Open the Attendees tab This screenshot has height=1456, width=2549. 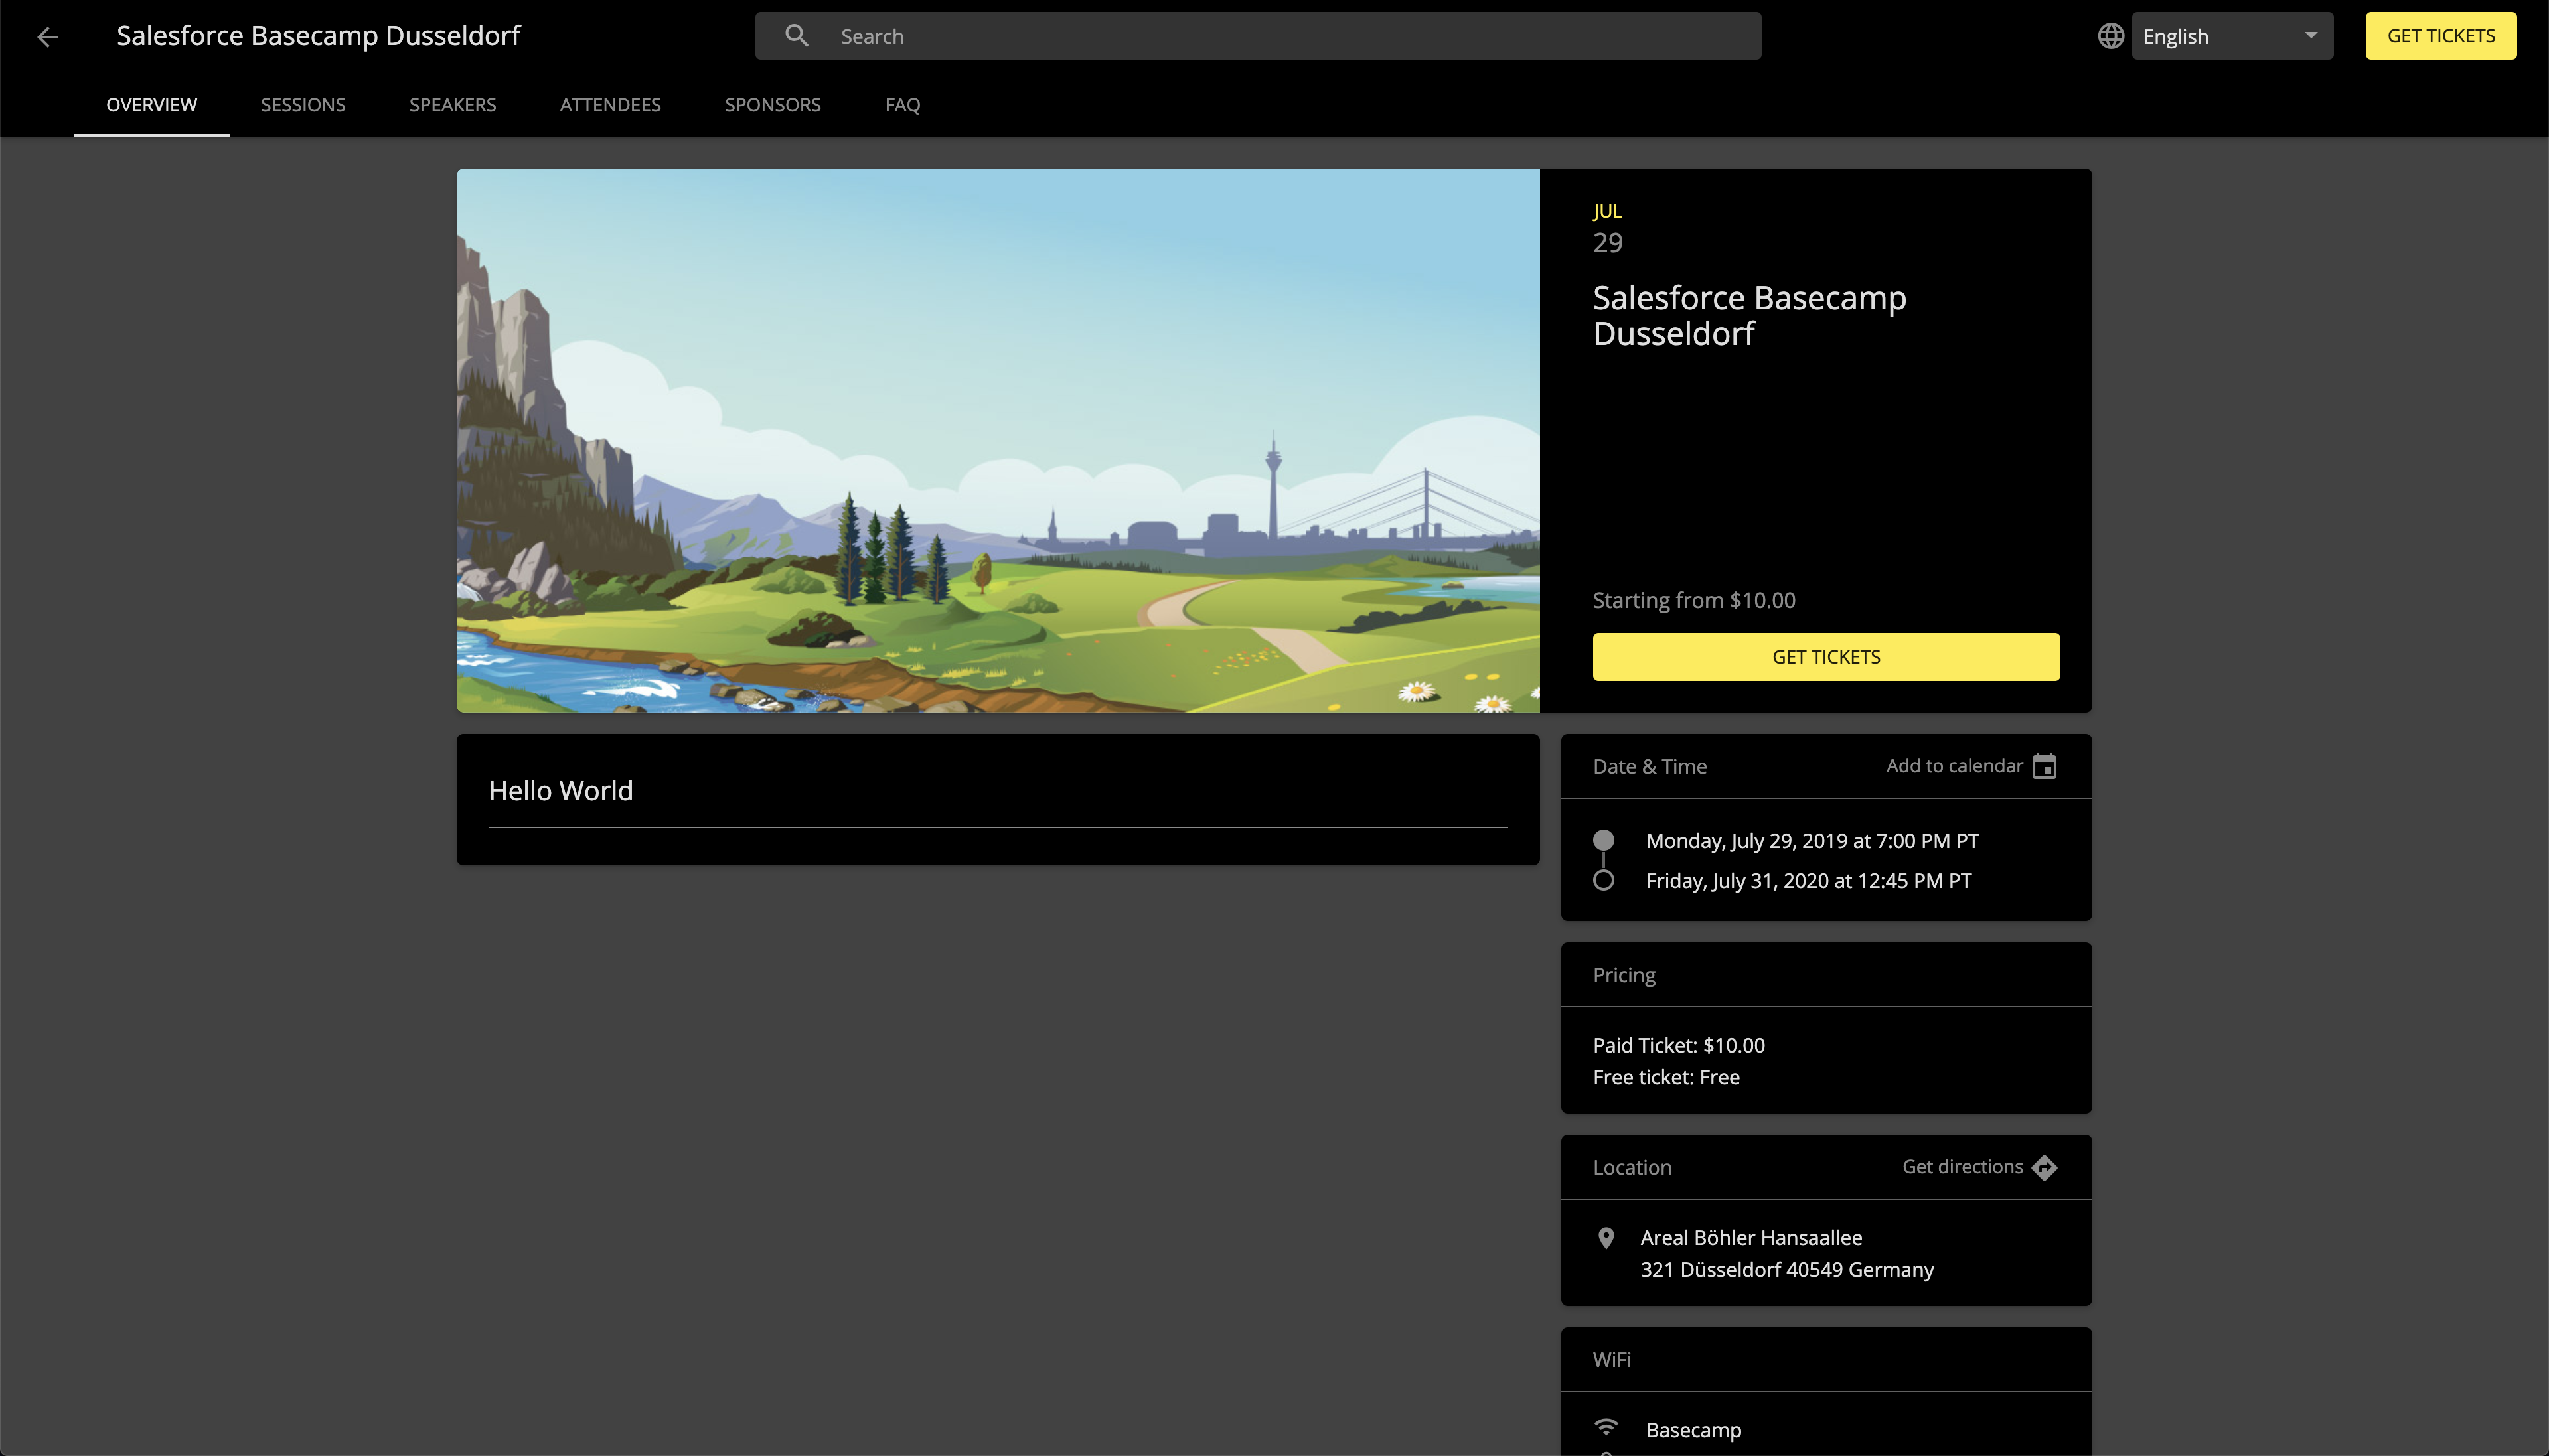610,105
